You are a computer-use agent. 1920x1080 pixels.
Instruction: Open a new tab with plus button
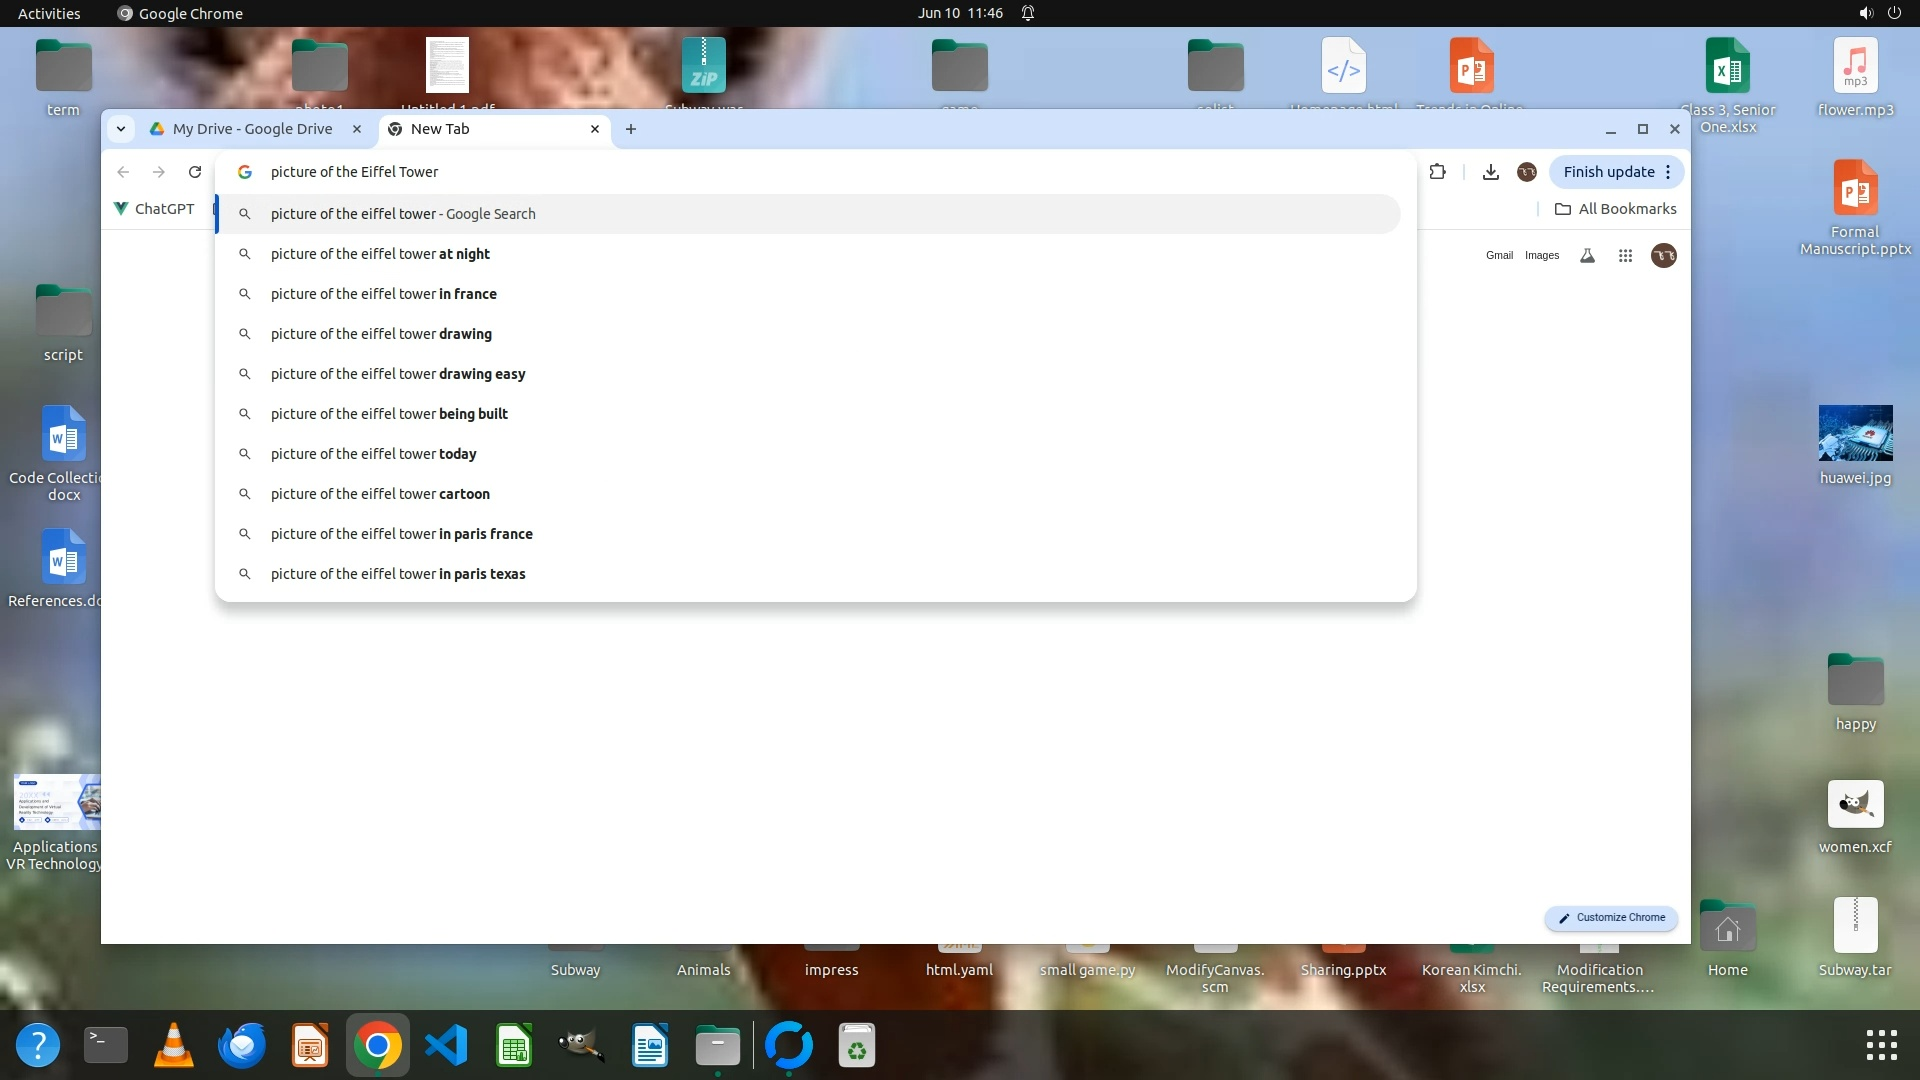[630, 129]
